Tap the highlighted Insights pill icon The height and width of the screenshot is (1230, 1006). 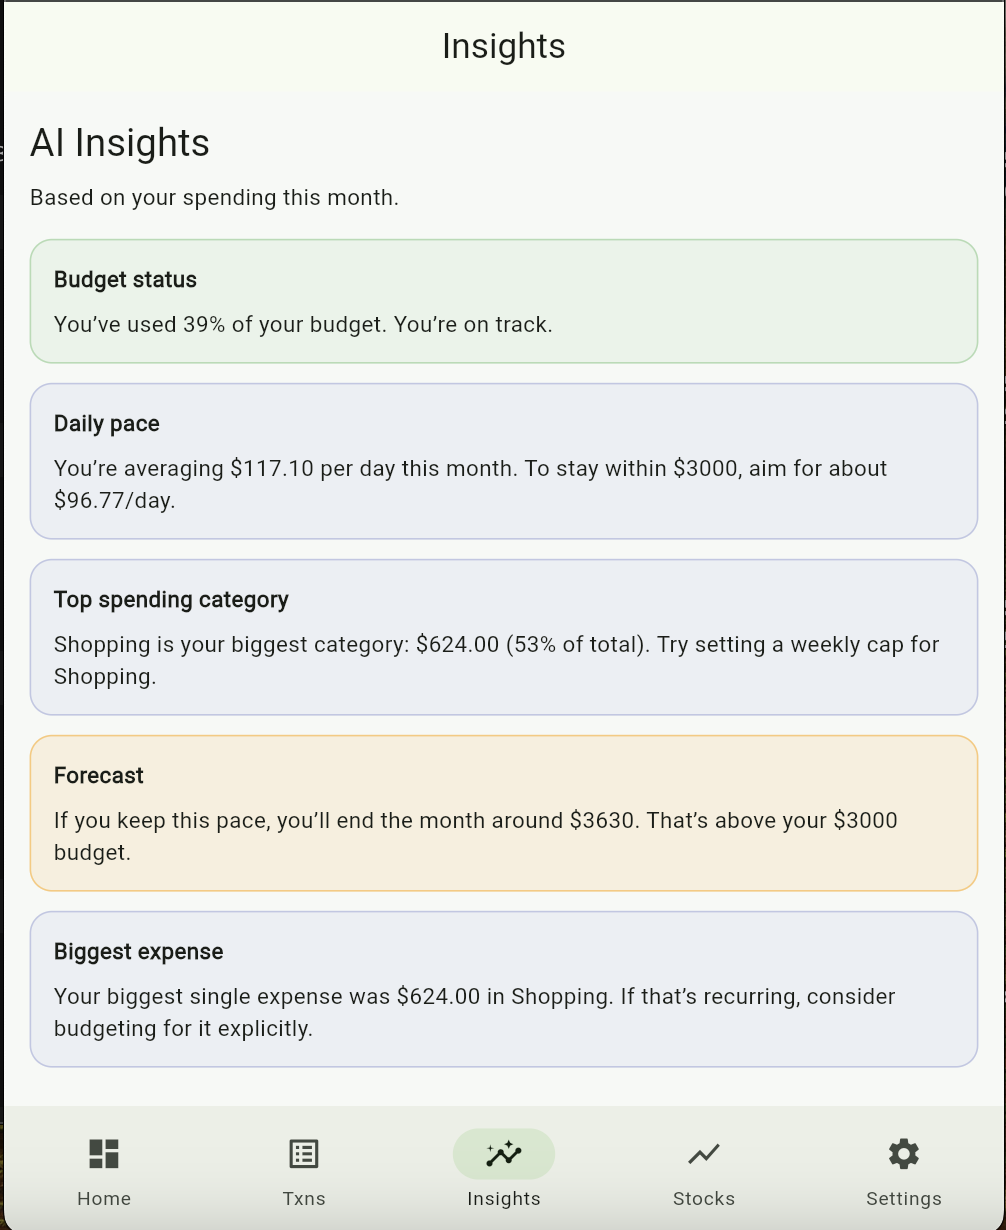click(x=504, y=1153)
